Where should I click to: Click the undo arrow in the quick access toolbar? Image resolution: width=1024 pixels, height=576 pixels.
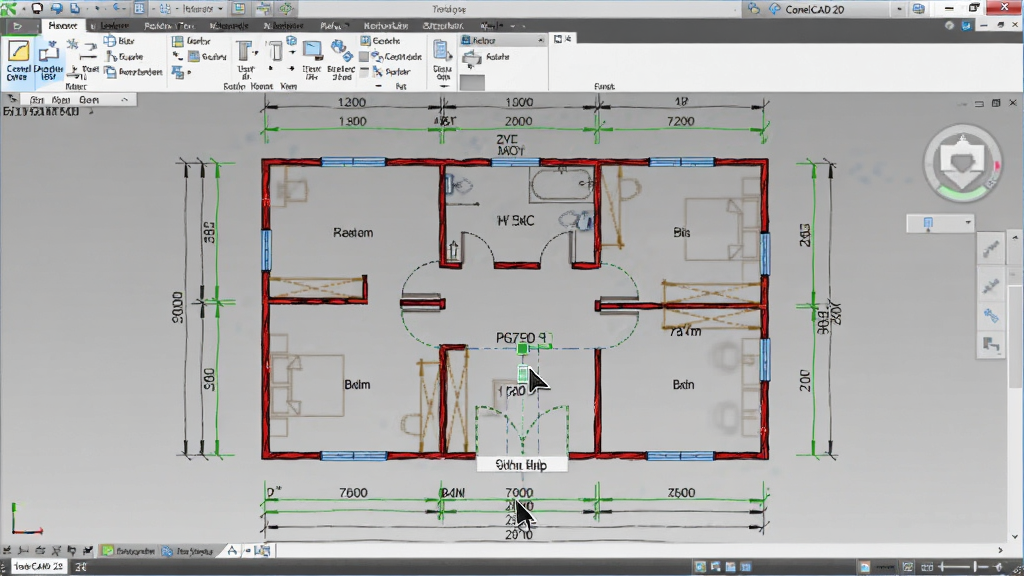point(118,8)
